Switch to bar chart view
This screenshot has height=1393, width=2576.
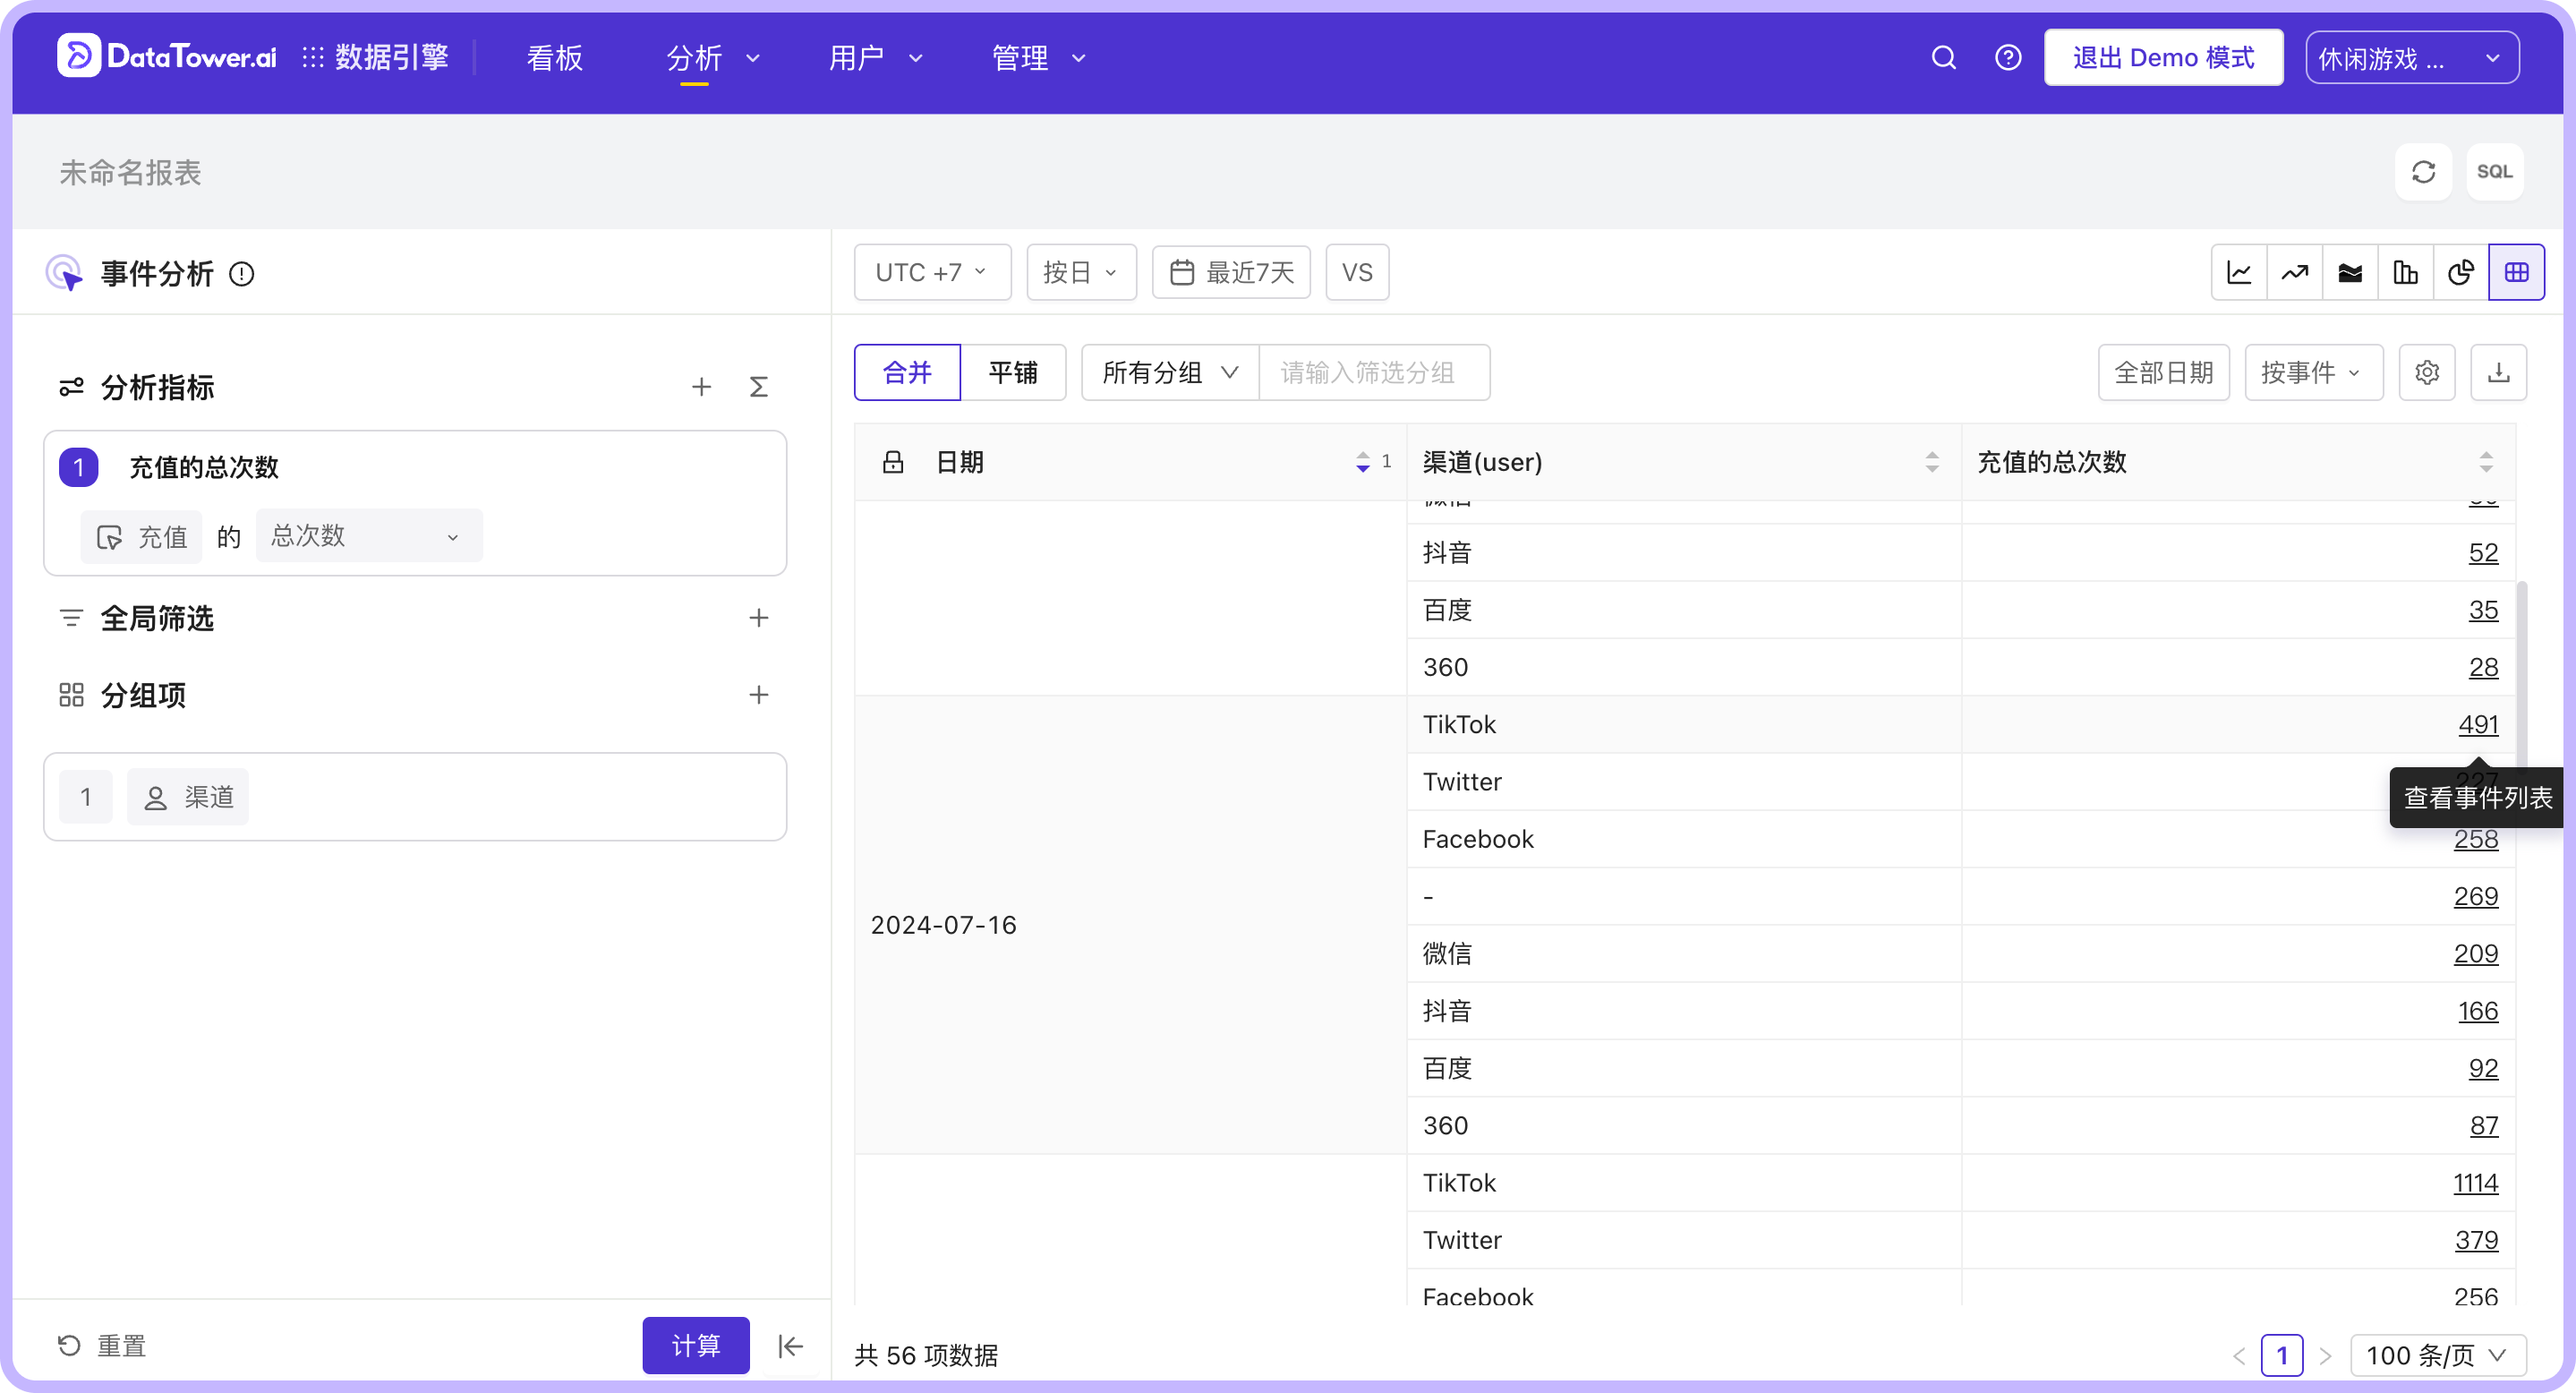coord(2406,271)
